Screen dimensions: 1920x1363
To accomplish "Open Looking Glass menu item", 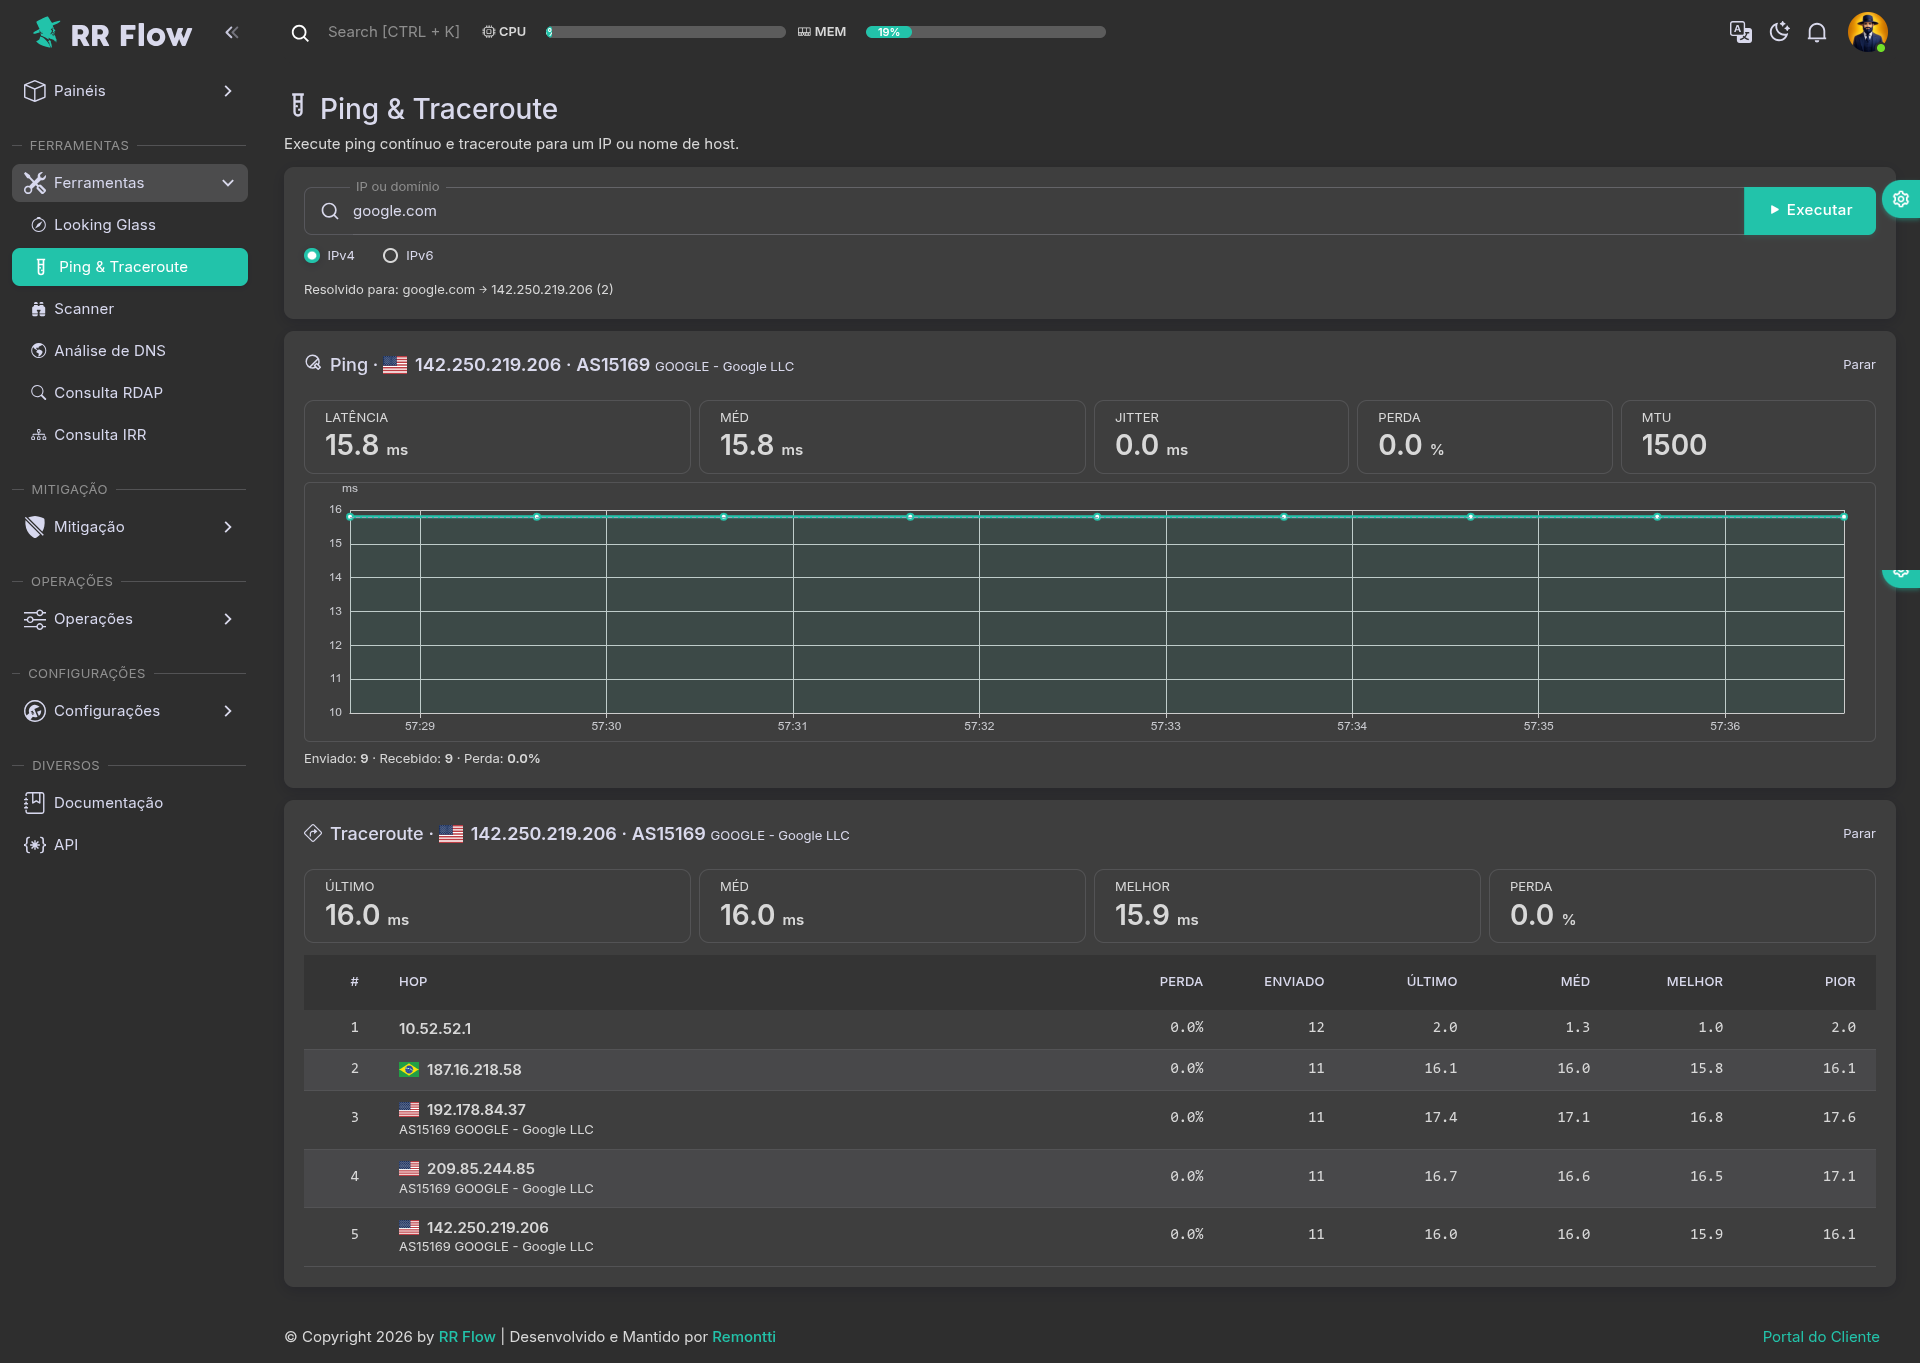I will coord(105,225).
